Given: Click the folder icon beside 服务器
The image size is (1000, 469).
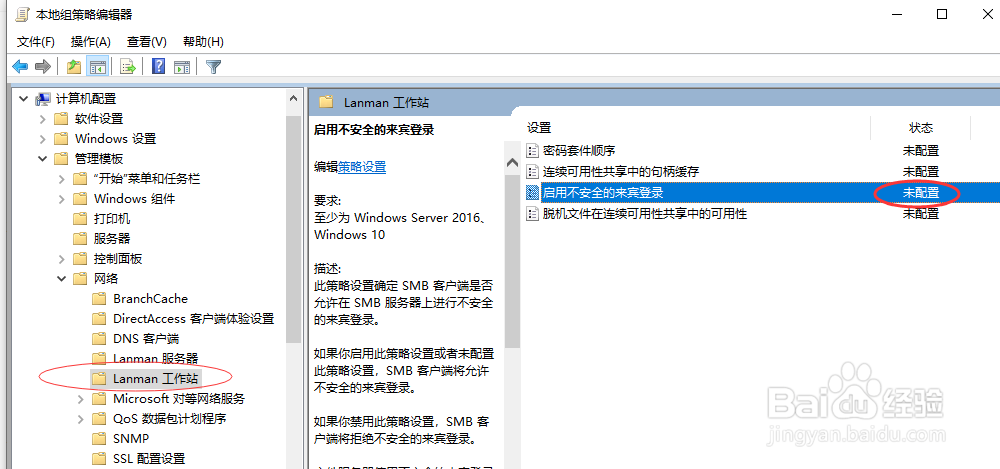Looking at the screenshot, I should [80, 239].
